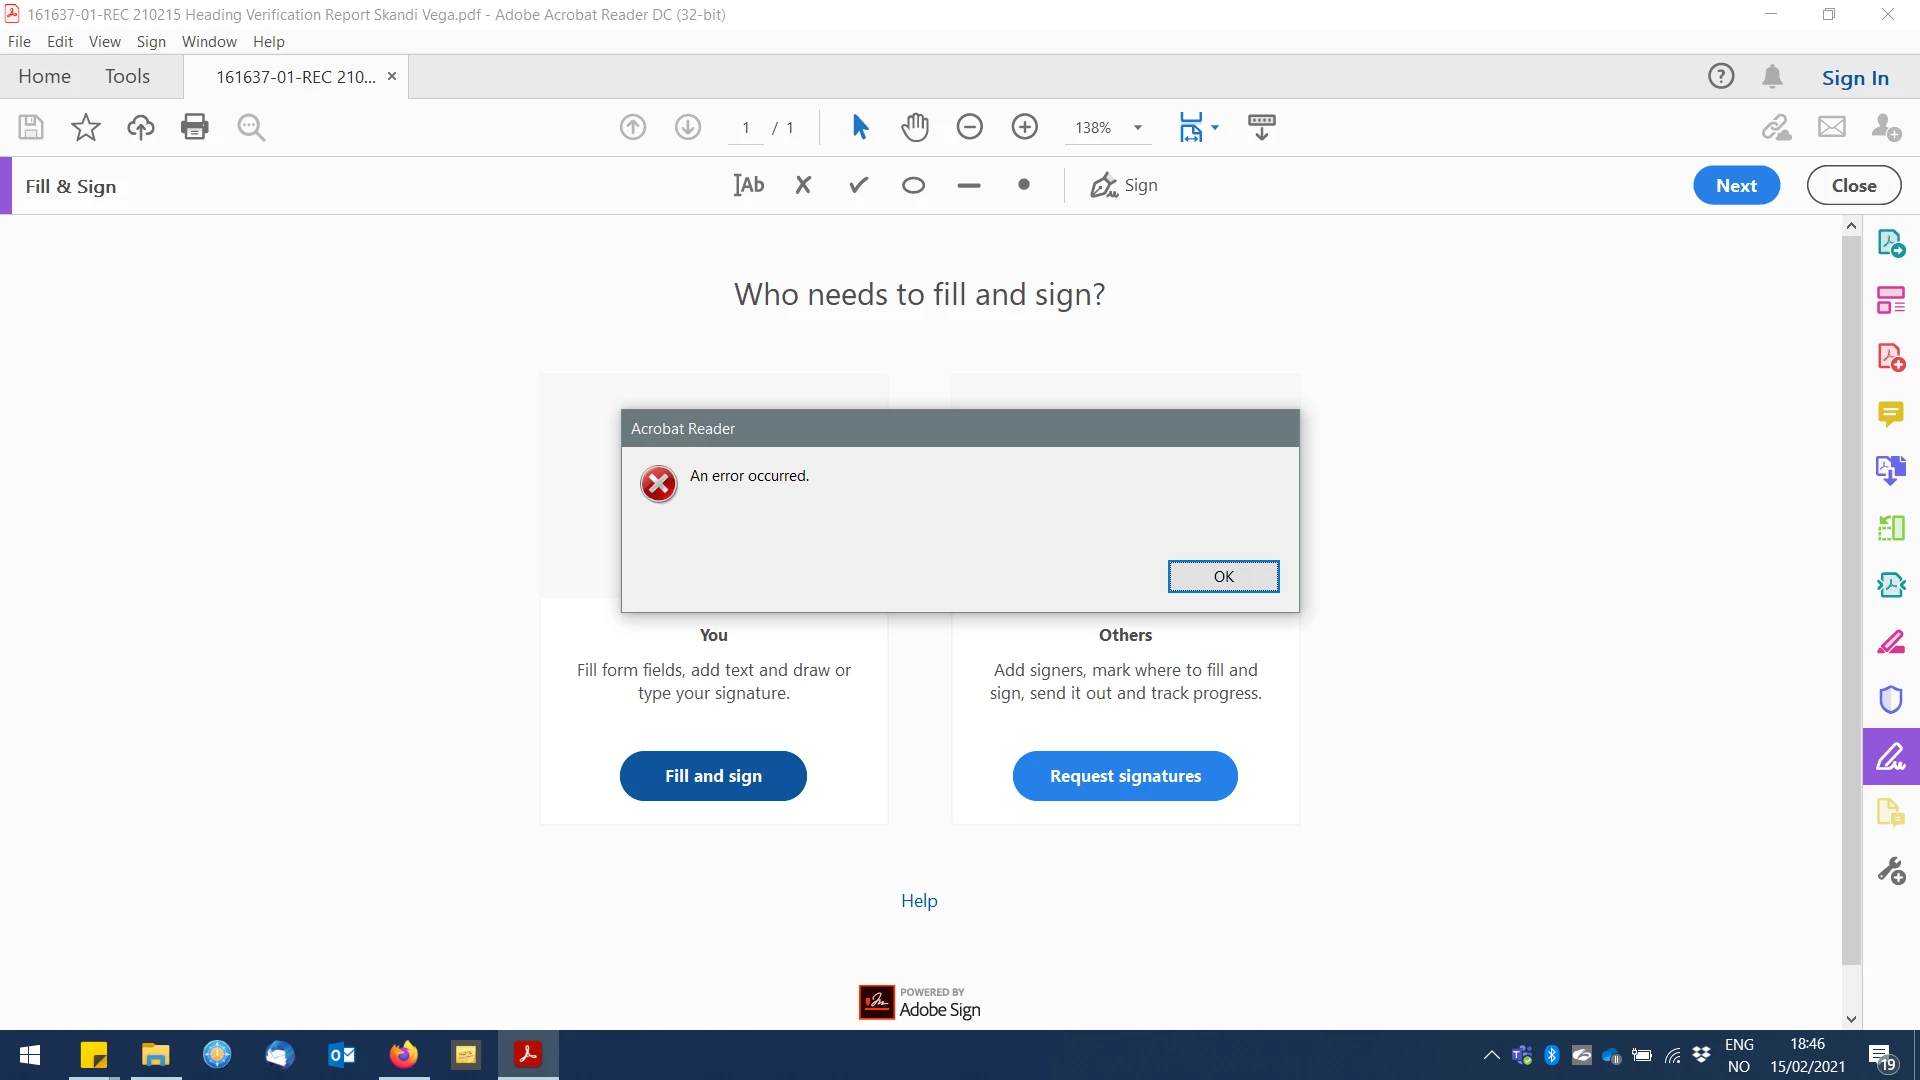Choose the circle annotation tool
Image resolution: width=1920 pixels, height=1080 pixels.
coord(913,185)
